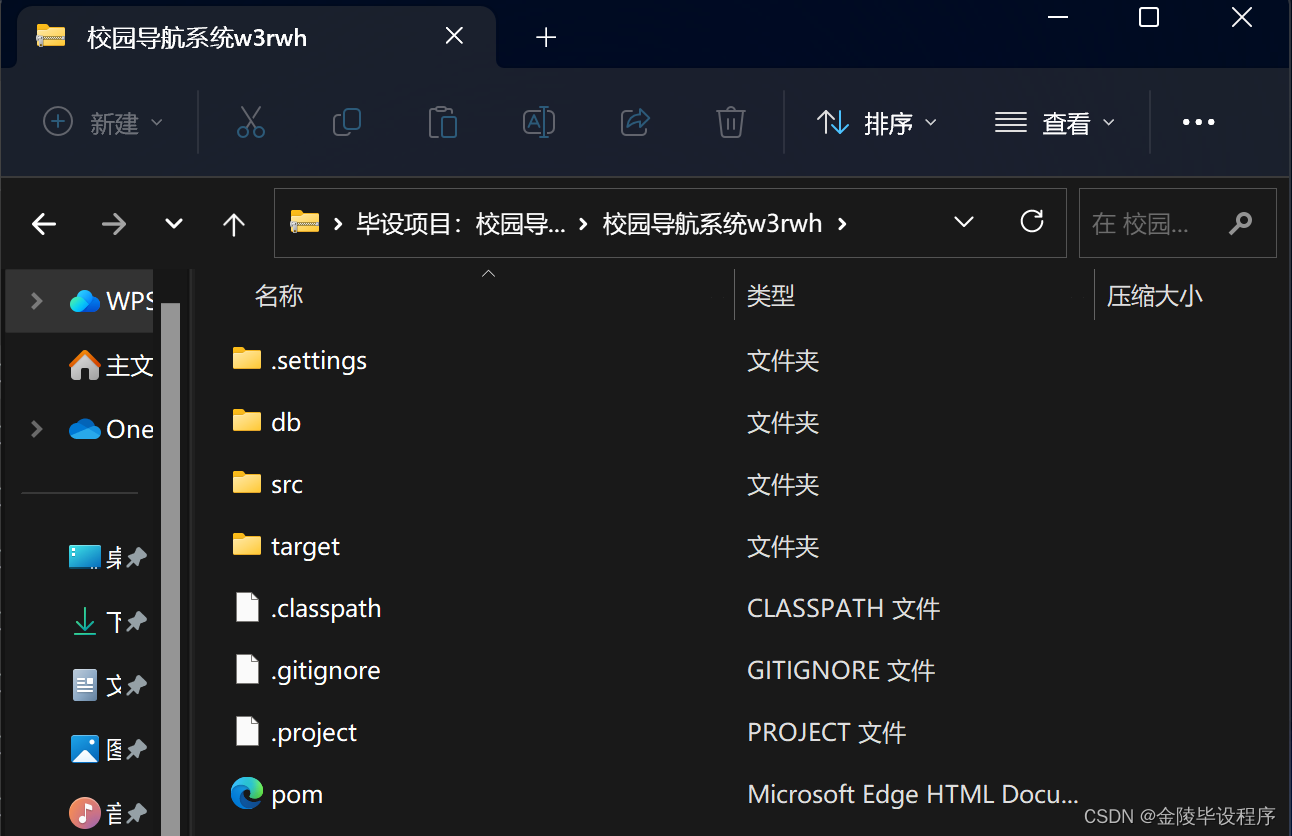This screenshot has width=1292, height=836.
Task: Click the Paste icon
Action: (x=442, y=122)
